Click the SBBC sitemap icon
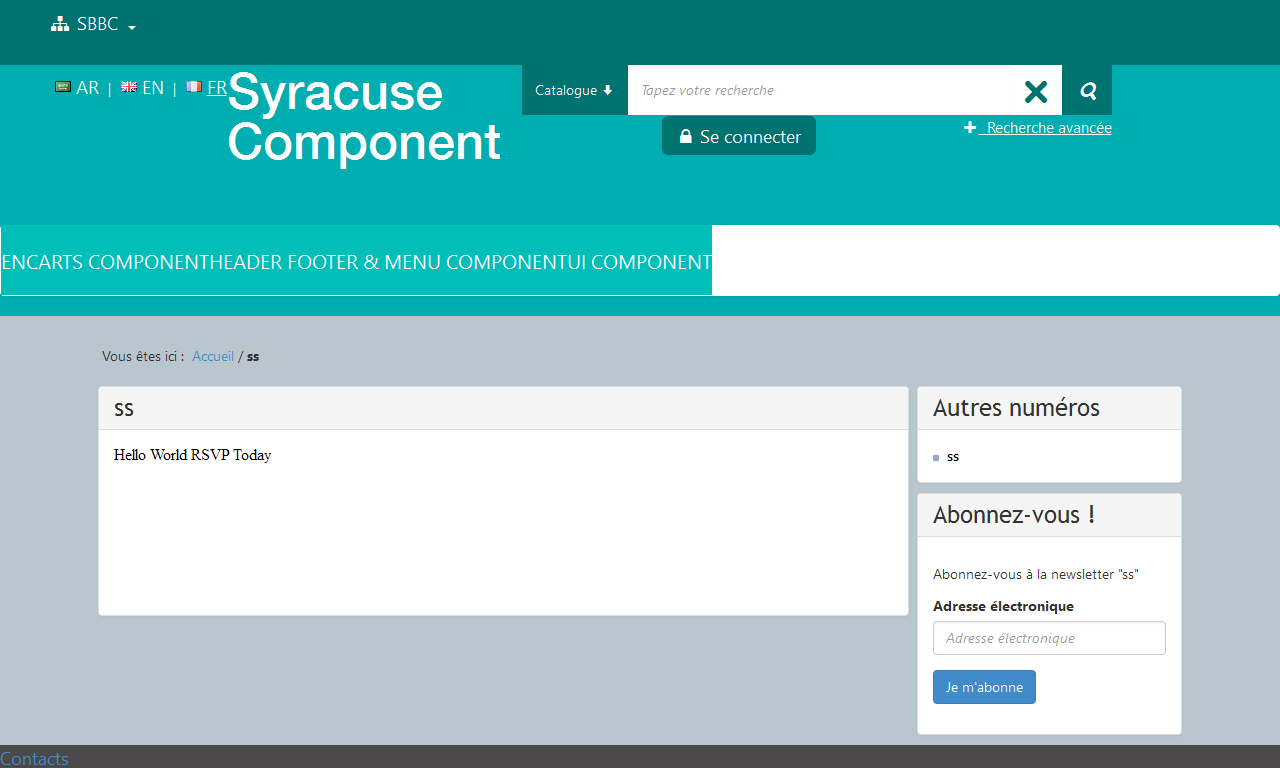 click(x=60, y=25)
